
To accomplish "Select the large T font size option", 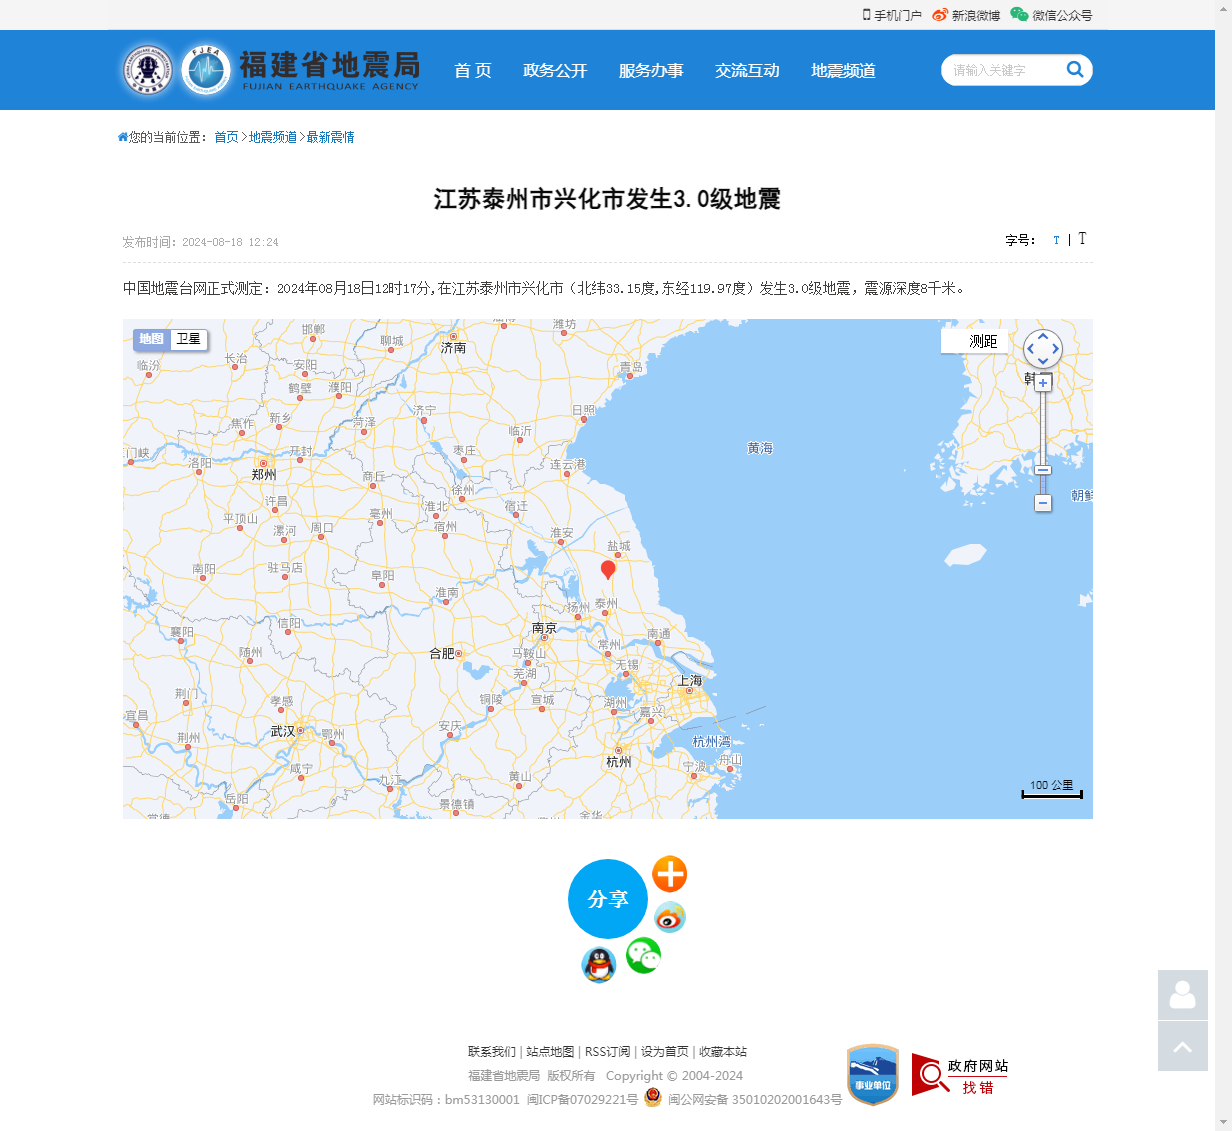I will [x=1082, y=239].
